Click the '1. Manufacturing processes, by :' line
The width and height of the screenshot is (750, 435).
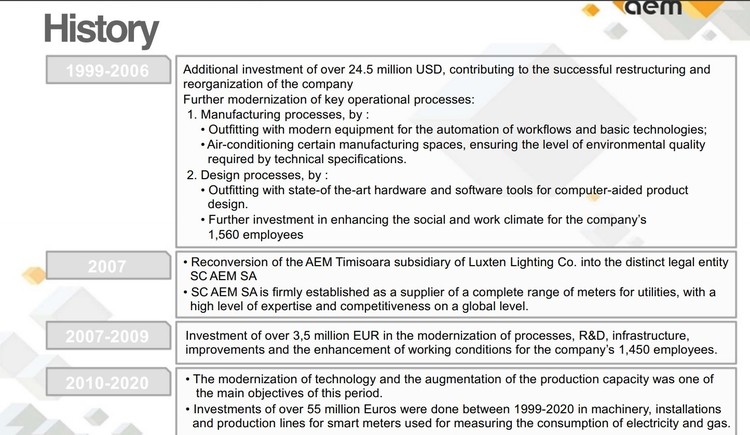(x=278, y=114)
